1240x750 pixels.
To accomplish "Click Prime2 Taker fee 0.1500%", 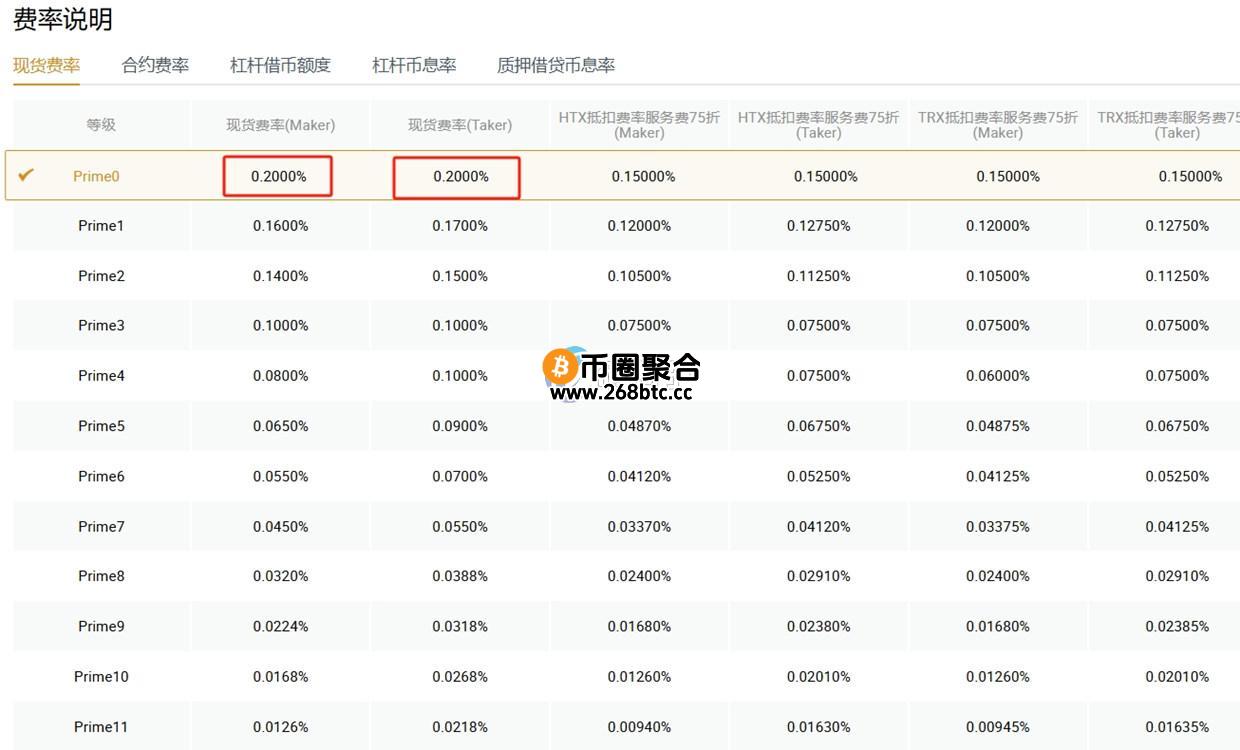I will tap(460, 276).
